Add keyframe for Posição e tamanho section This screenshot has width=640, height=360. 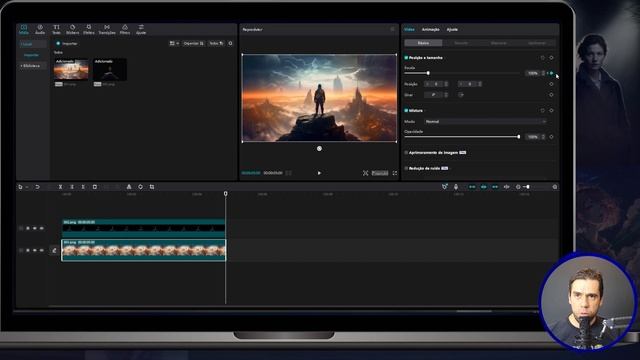pyautogui.click(x=551, y=58)
